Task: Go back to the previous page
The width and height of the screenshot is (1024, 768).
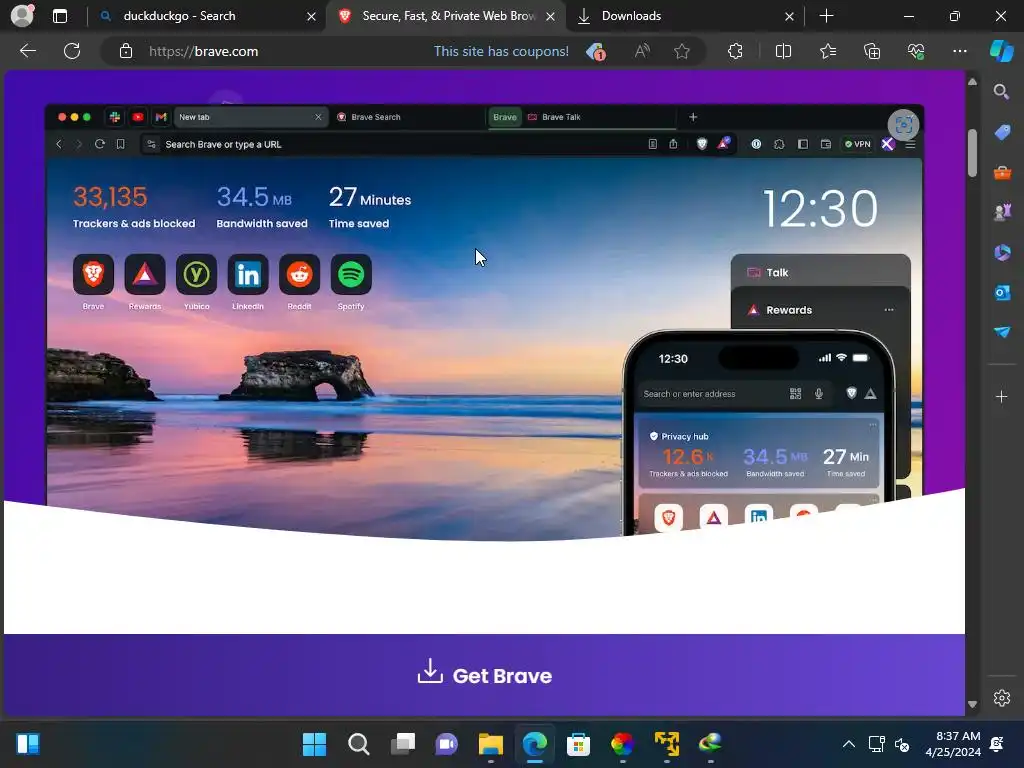Action: 27,51
